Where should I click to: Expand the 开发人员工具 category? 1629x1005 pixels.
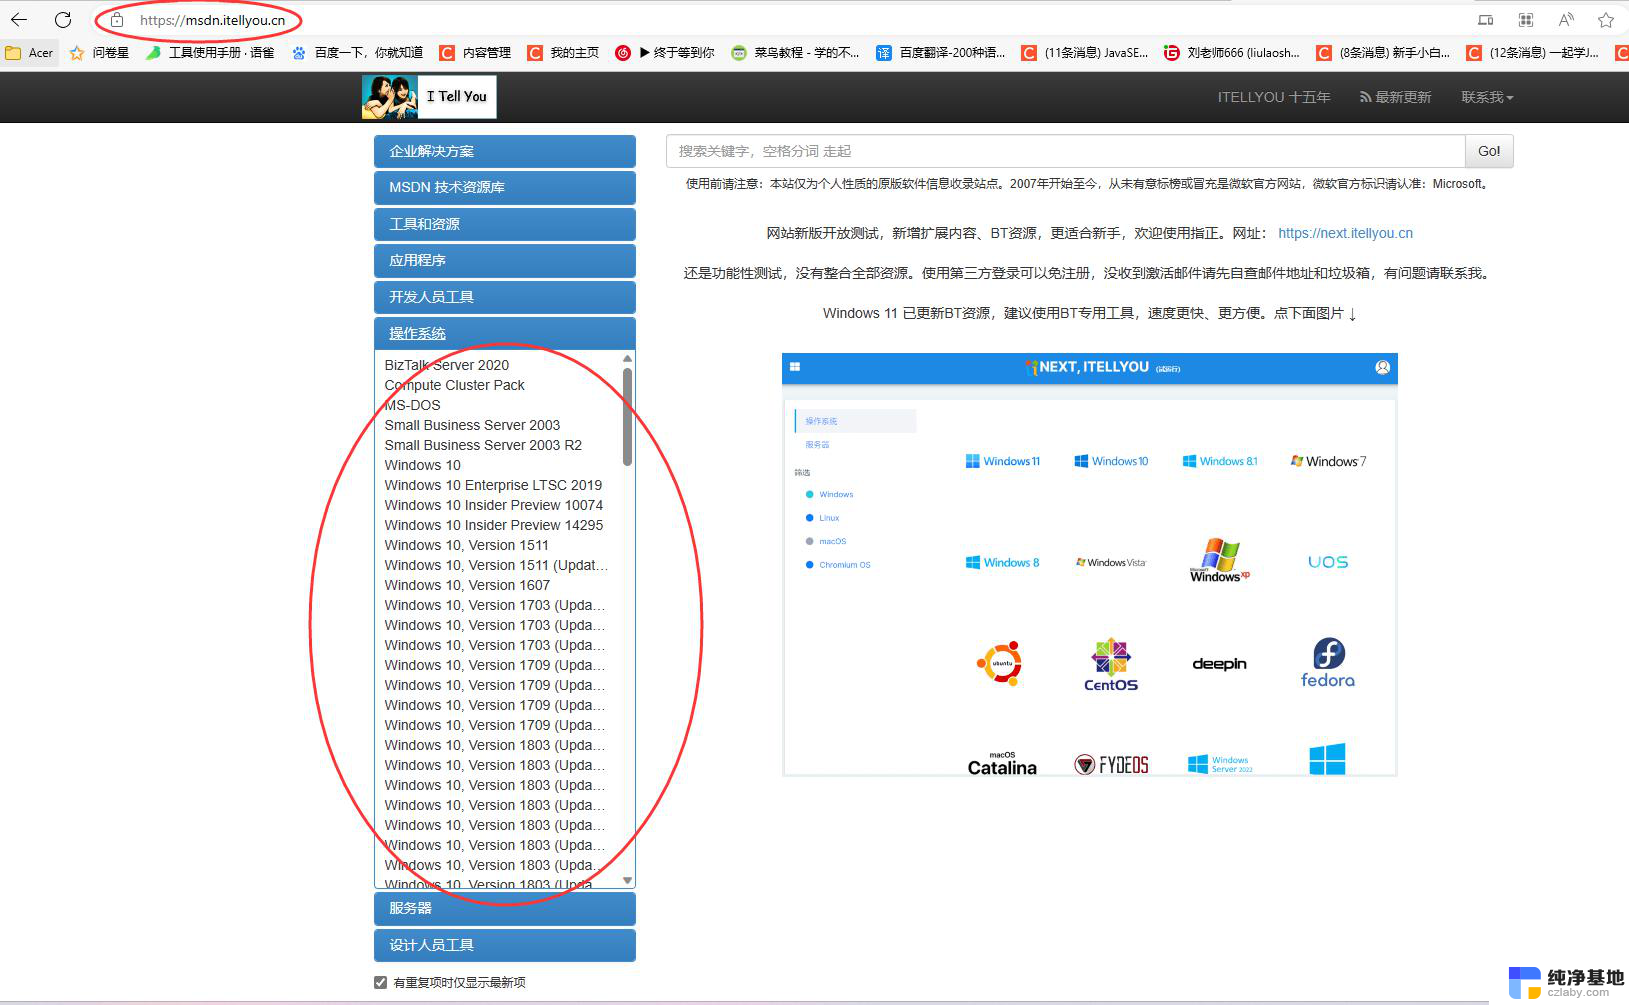505,297
